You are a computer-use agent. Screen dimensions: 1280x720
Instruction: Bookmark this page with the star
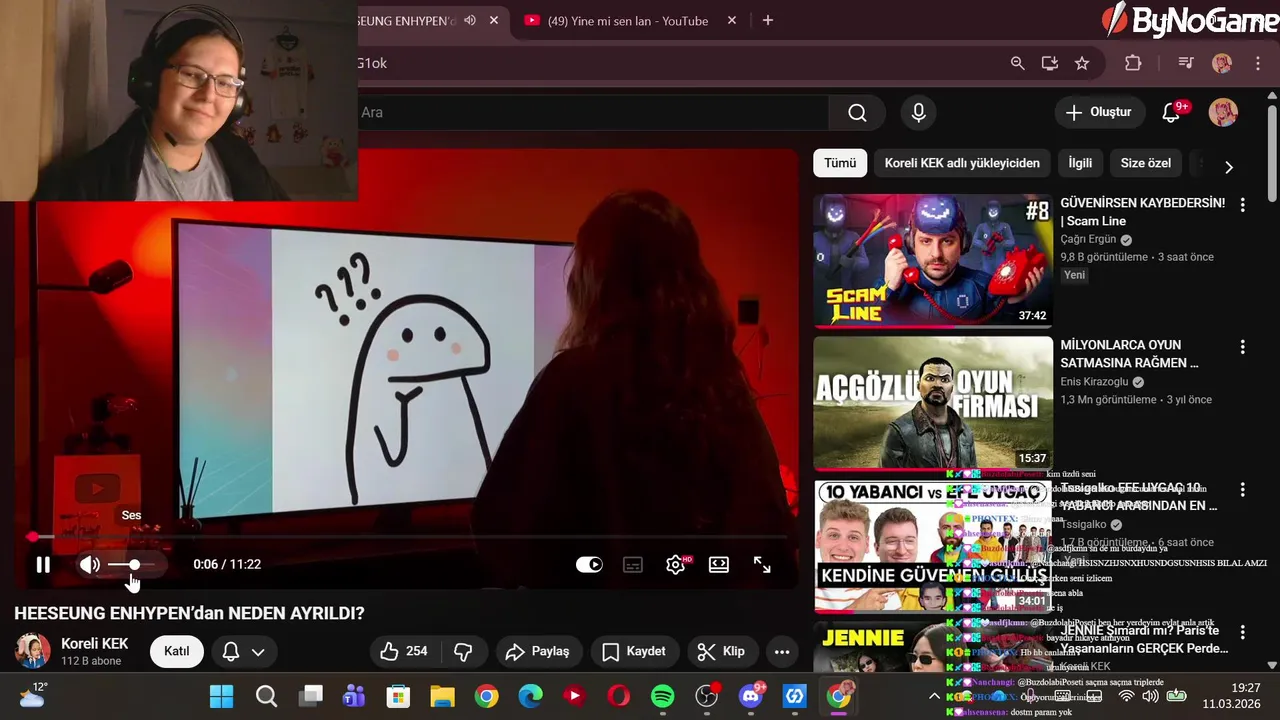[1081, 63]
